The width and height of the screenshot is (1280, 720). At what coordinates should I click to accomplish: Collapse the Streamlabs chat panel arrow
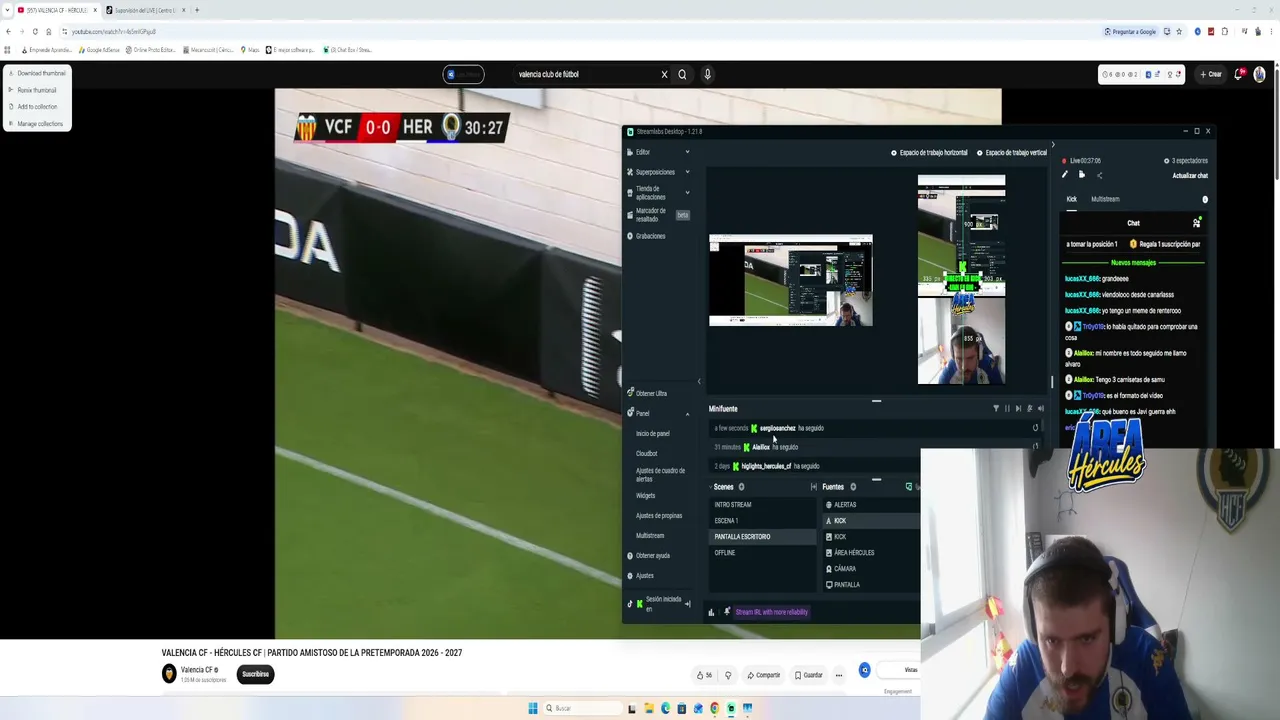(x=1052, y=145)
